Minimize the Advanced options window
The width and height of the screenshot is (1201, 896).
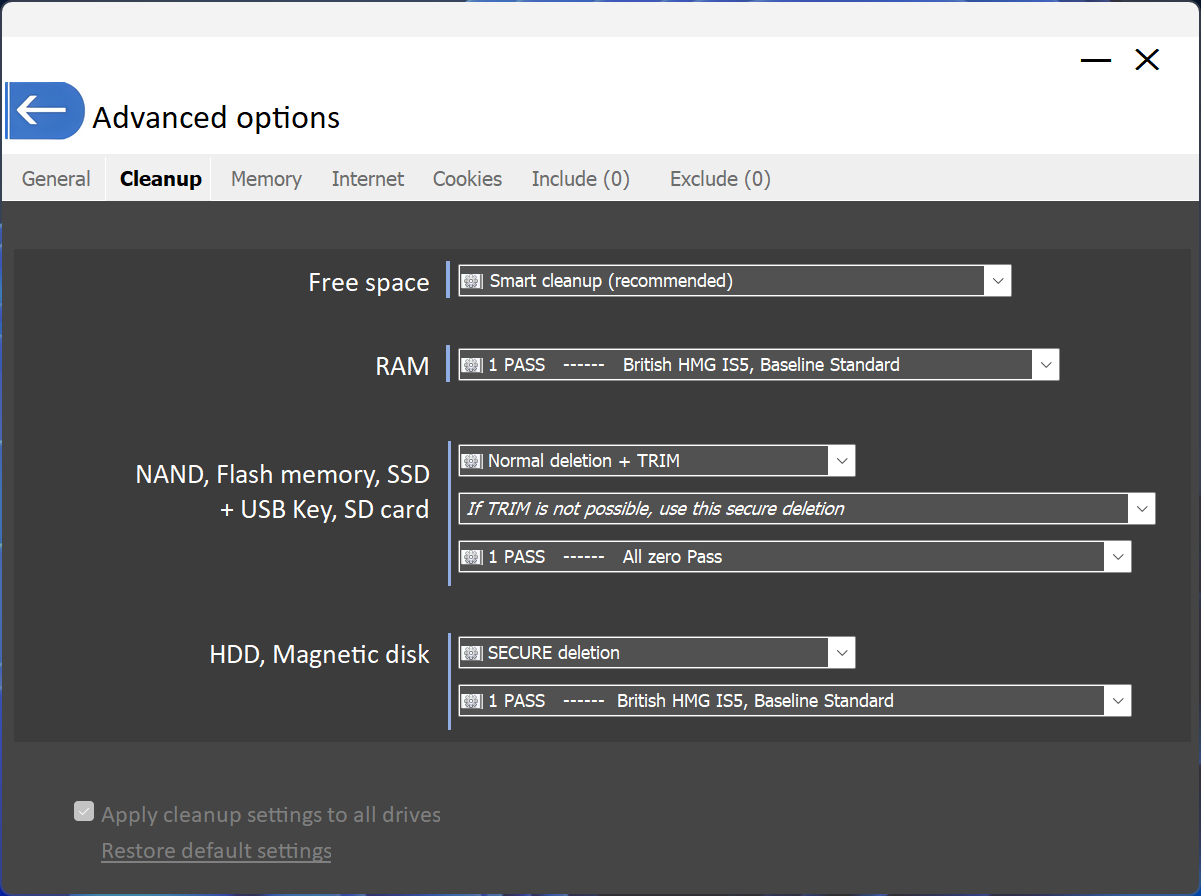[x=1096, y=60]
